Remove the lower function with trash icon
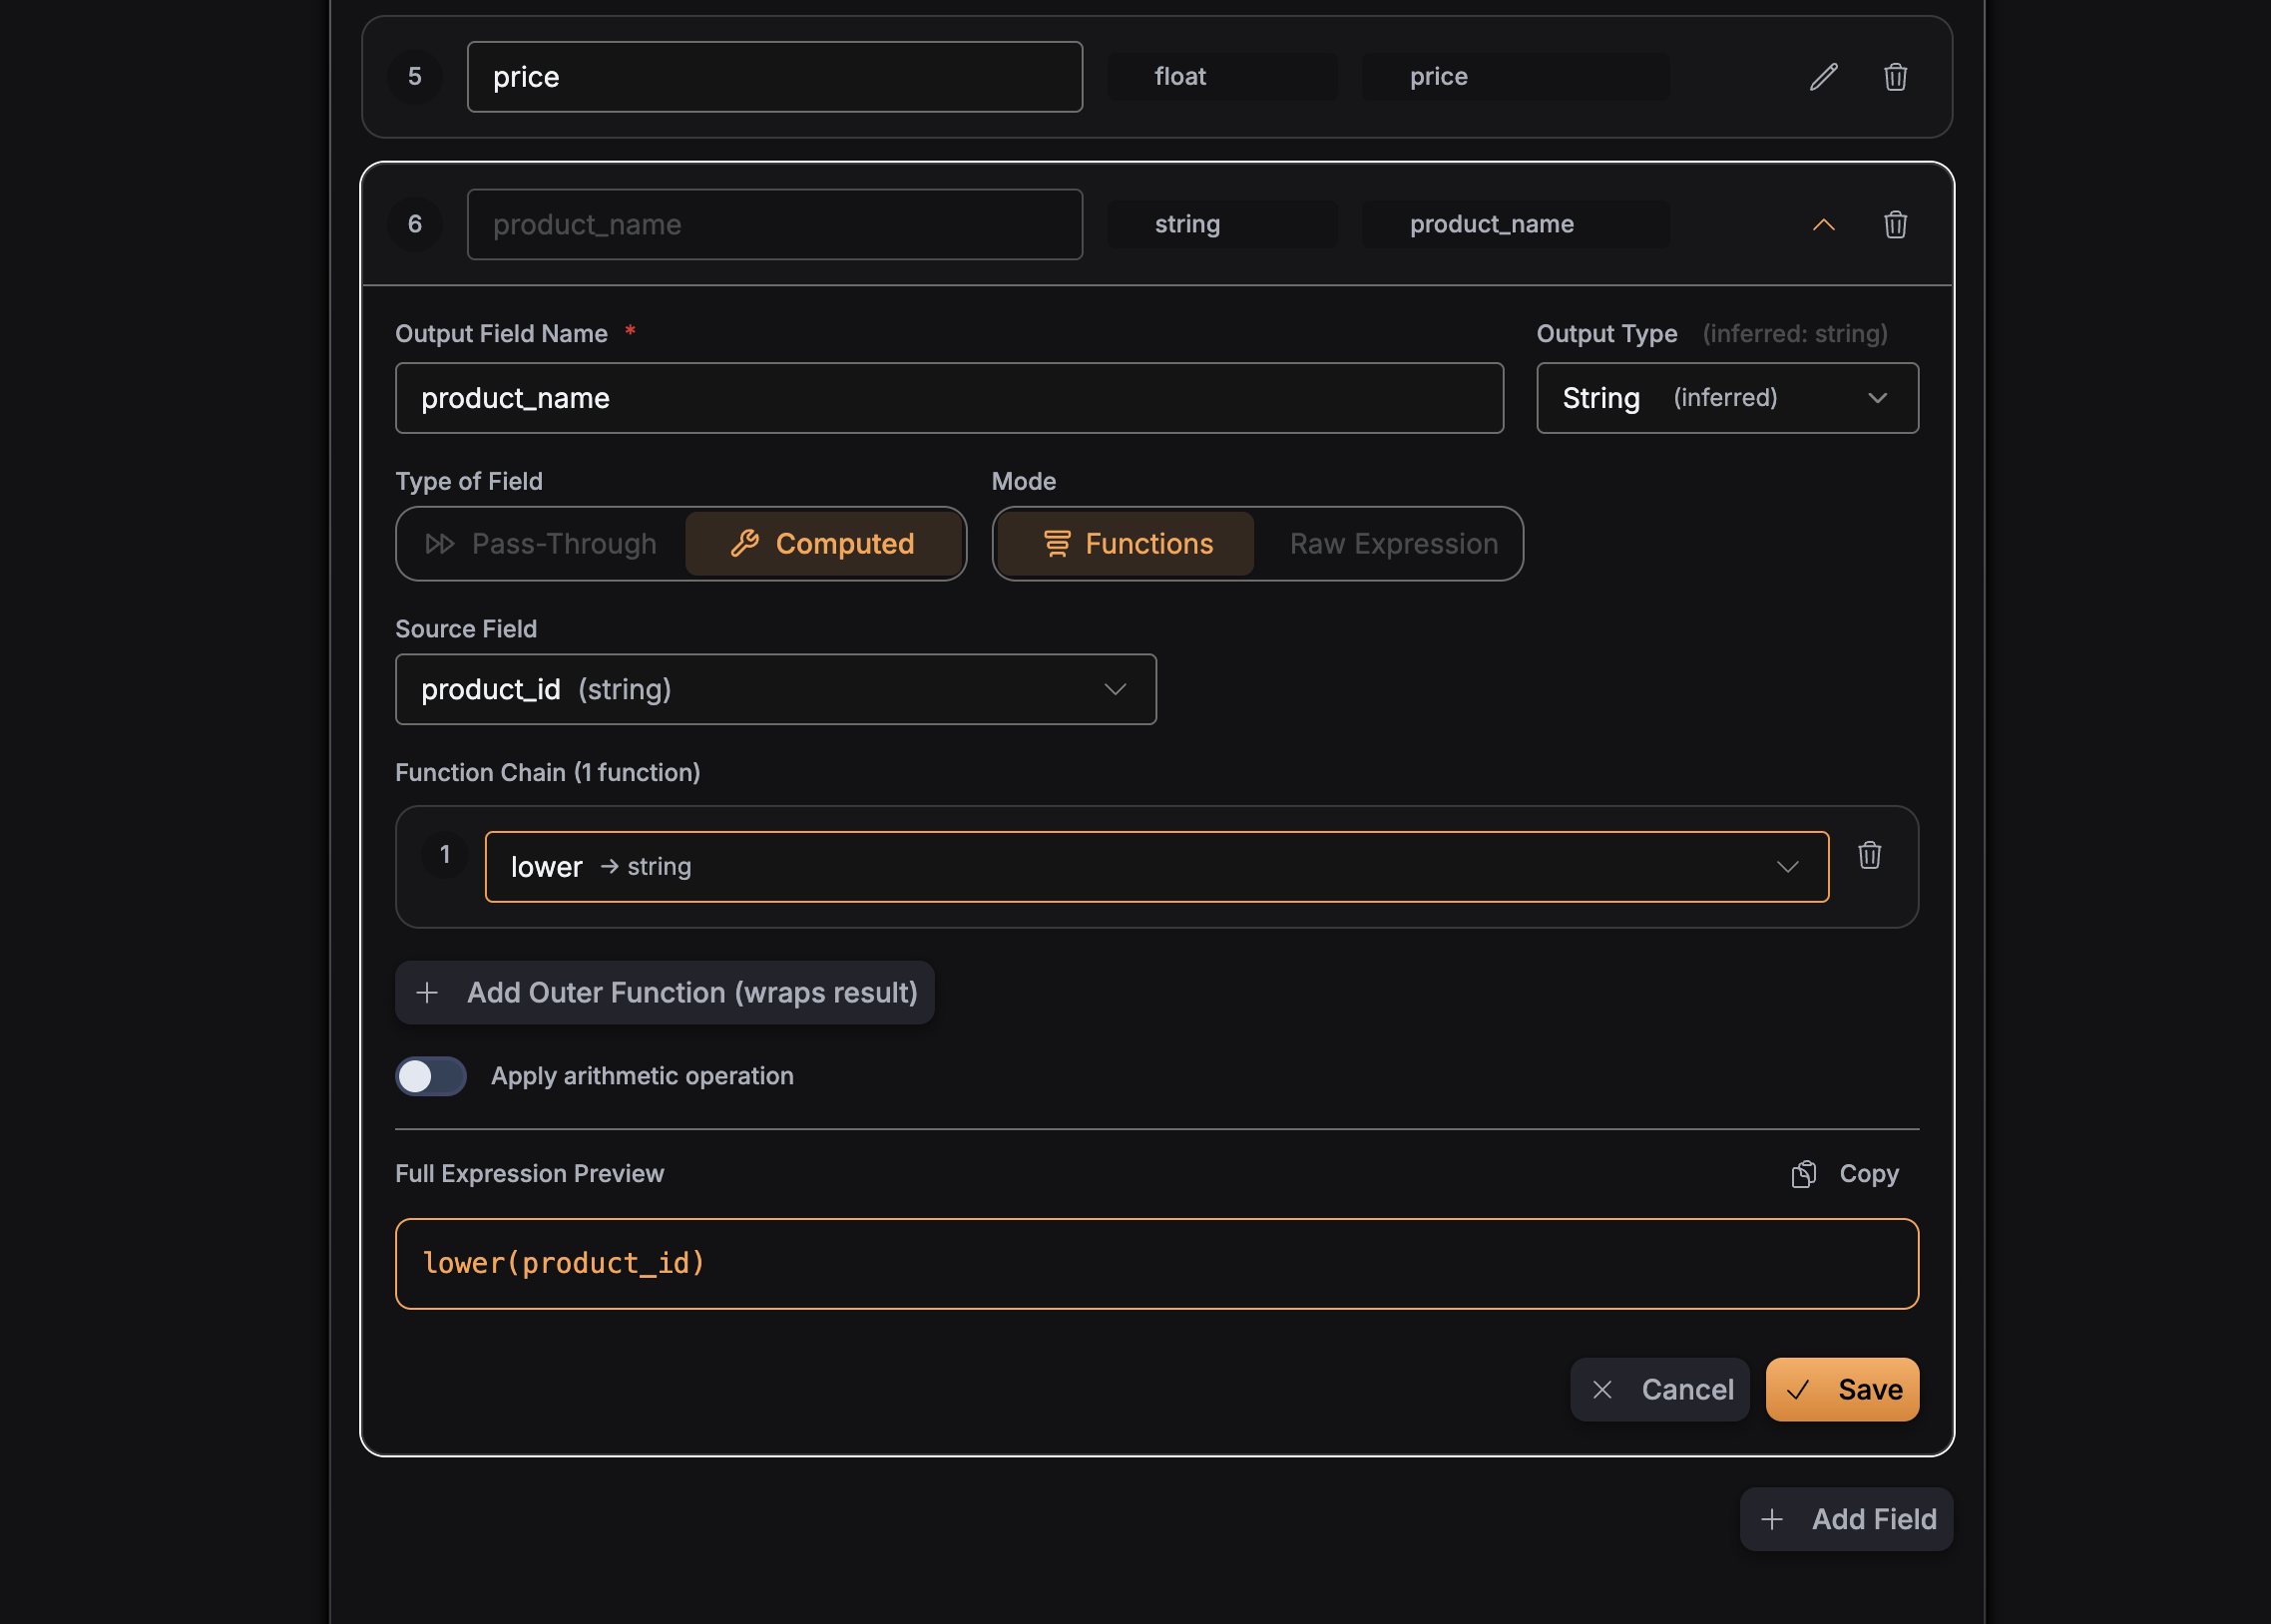Image resolution: width=2271 pixels, height=1624 pixels. pos(1869,856)
